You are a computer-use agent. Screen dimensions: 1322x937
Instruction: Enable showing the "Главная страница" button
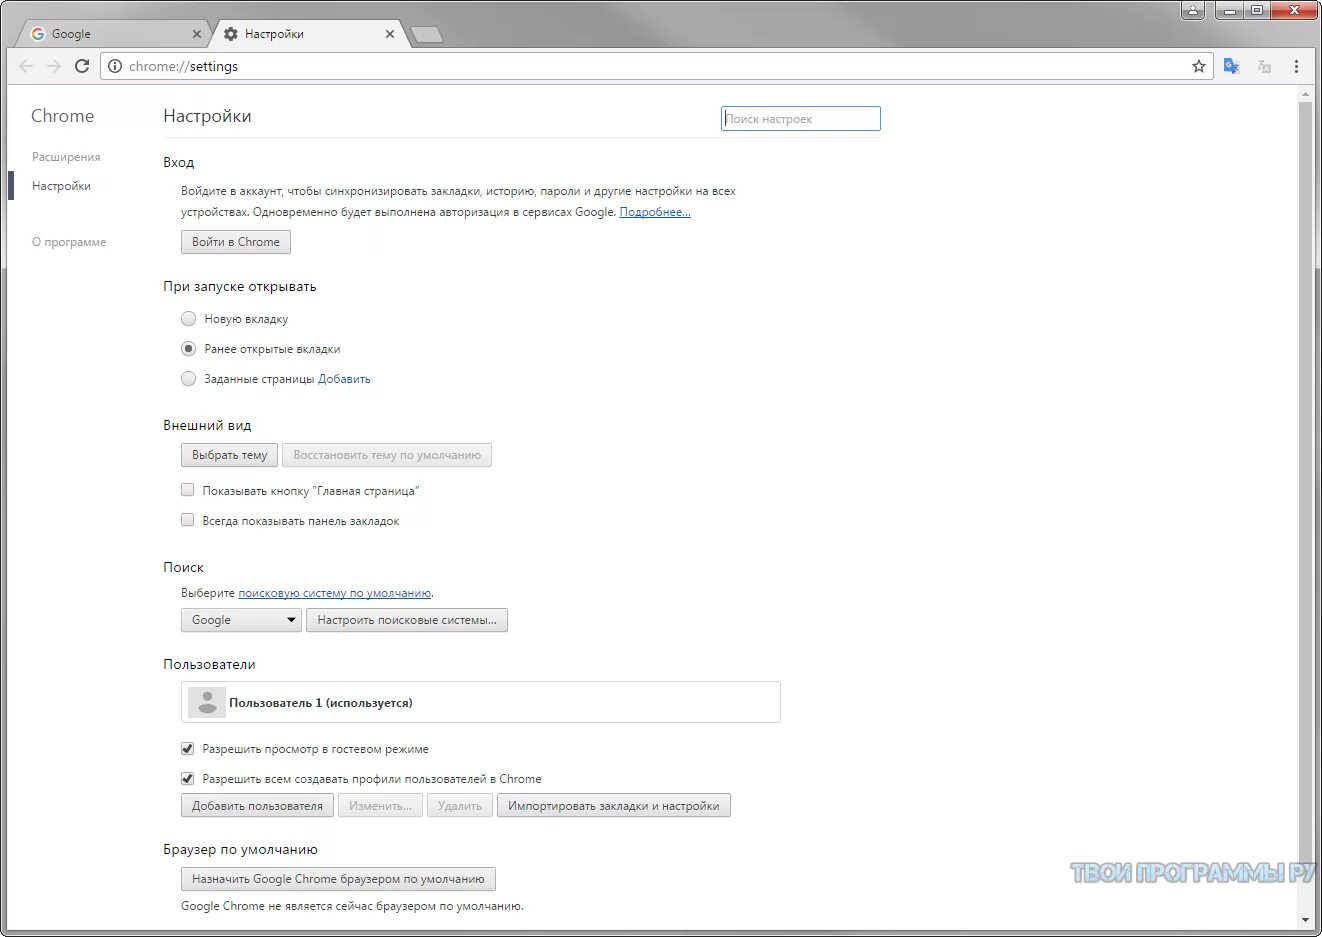click(x=187, y=490)
